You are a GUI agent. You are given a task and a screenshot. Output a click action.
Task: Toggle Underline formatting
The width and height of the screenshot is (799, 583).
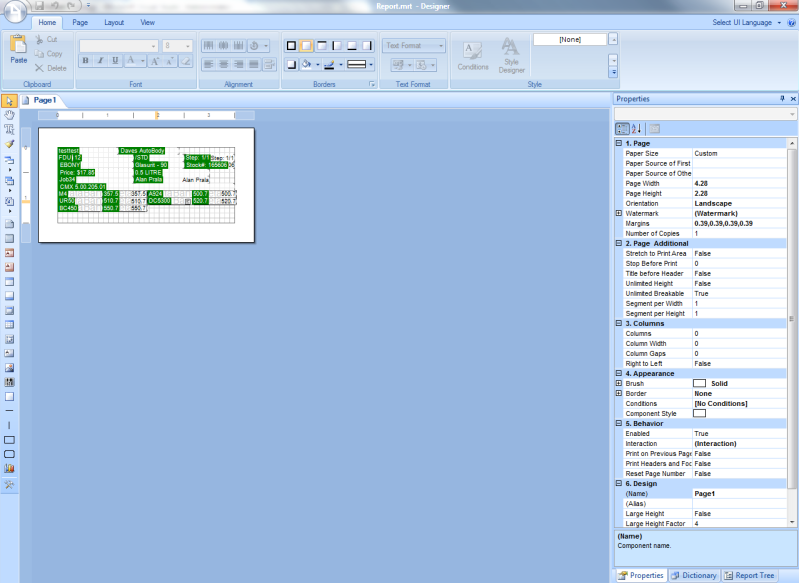[115, 61]
